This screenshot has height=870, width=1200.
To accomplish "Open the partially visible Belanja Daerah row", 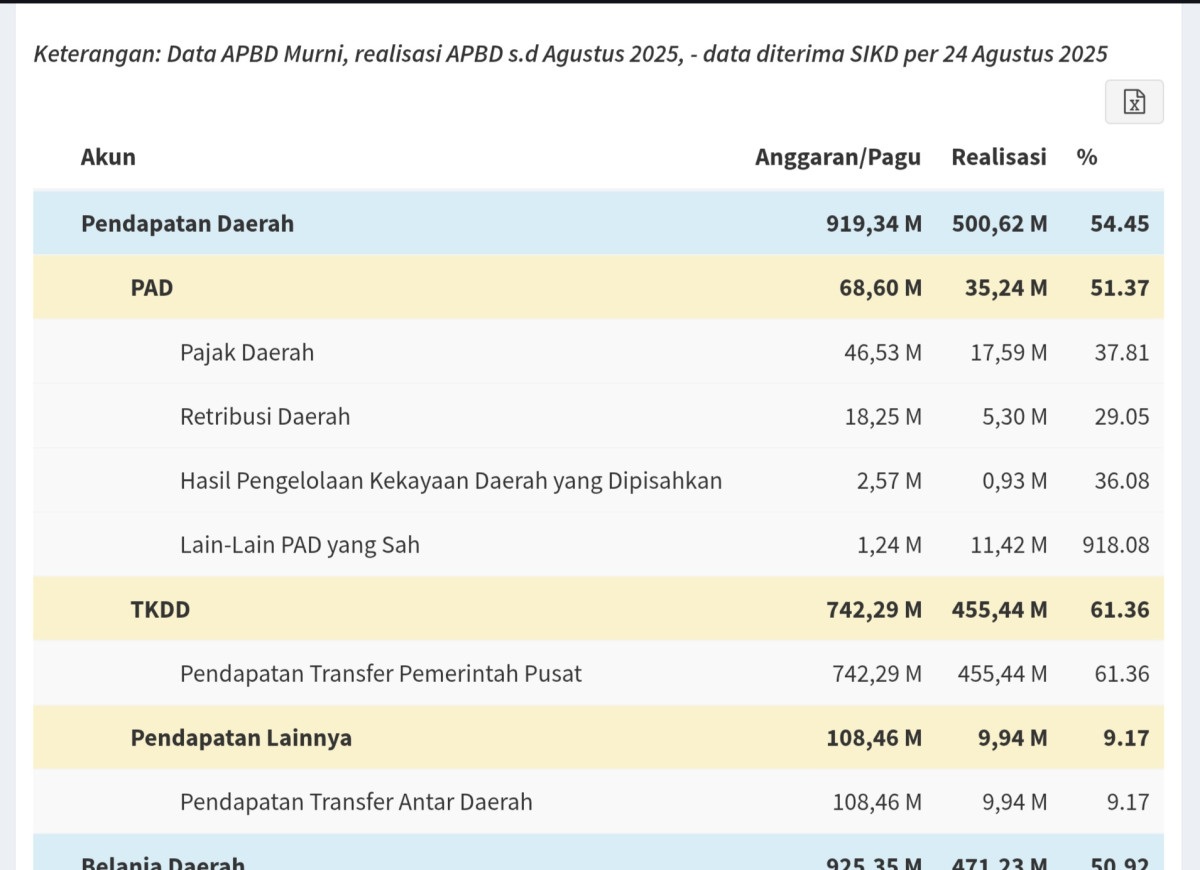I will [x=163, y=860].
